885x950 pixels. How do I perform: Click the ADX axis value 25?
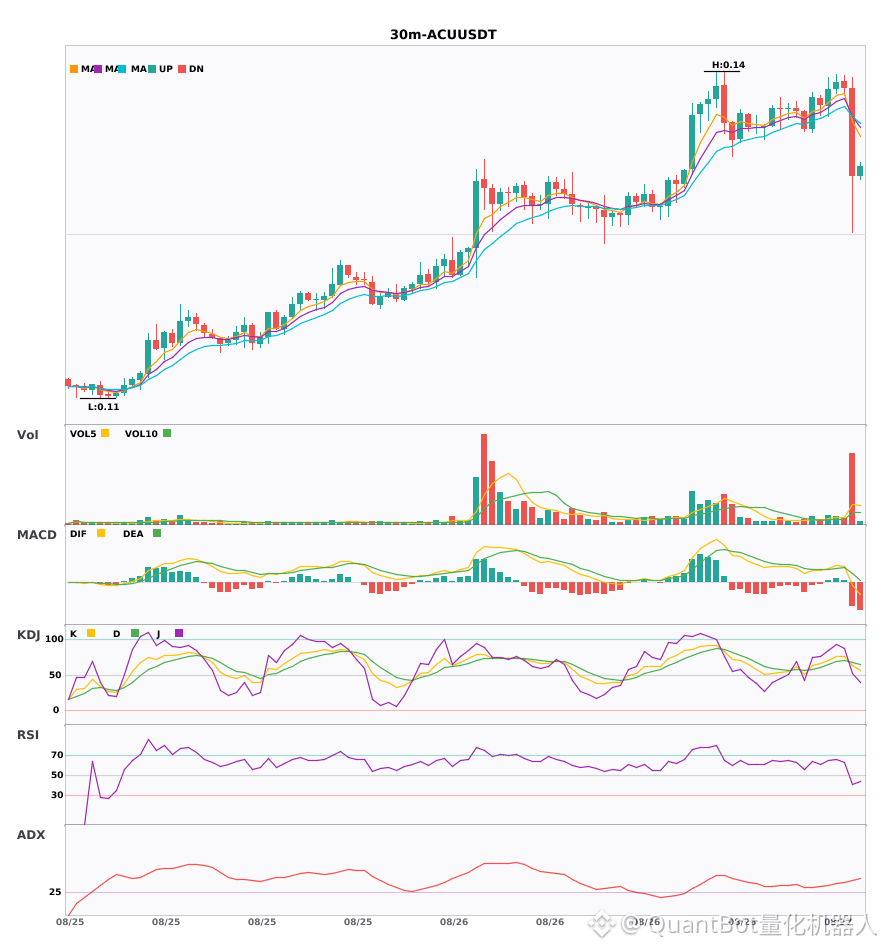tap(55, 892)
